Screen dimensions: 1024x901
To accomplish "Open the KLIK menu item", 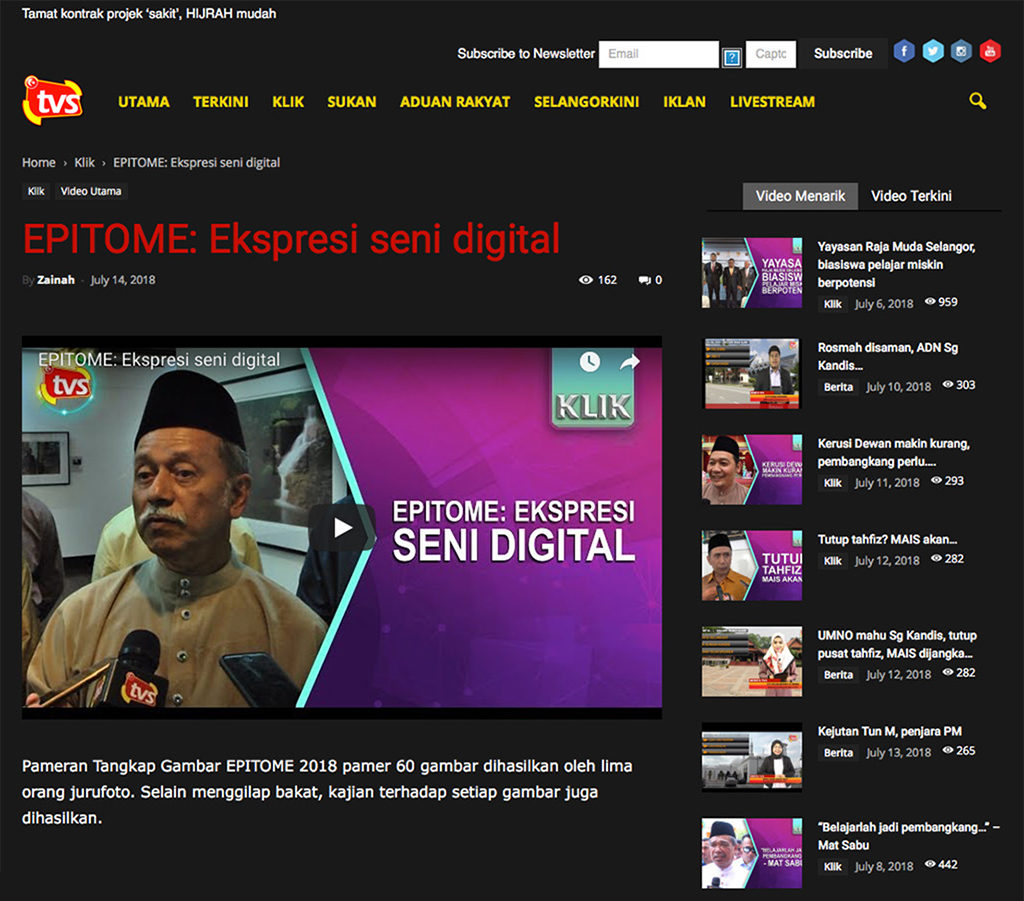I will tap(288, 102).
